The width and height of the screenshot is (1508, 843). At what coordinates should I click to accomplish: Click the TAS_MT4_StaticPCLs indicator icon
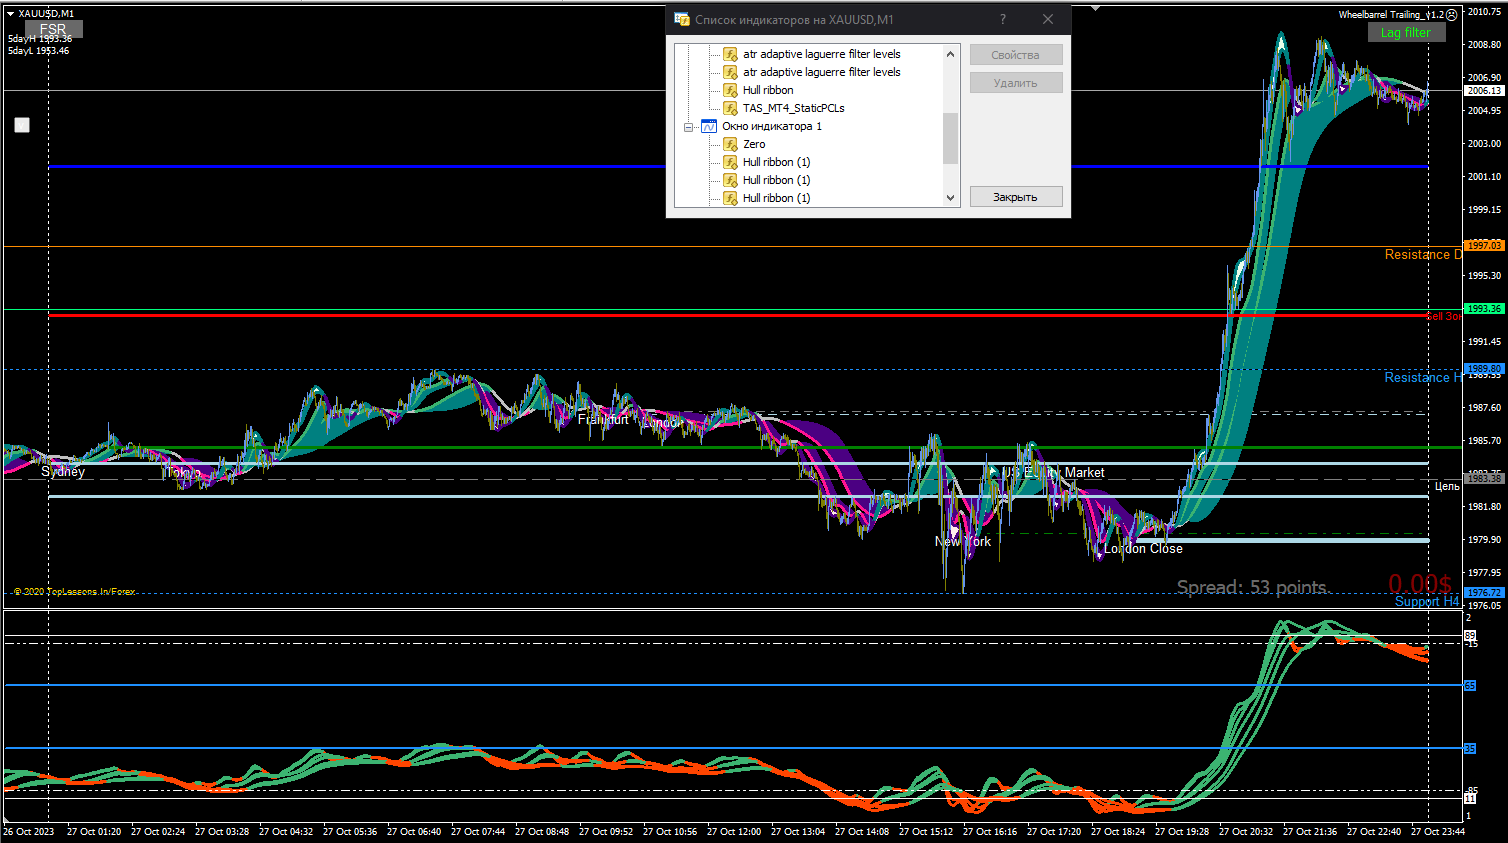[731, 108]
